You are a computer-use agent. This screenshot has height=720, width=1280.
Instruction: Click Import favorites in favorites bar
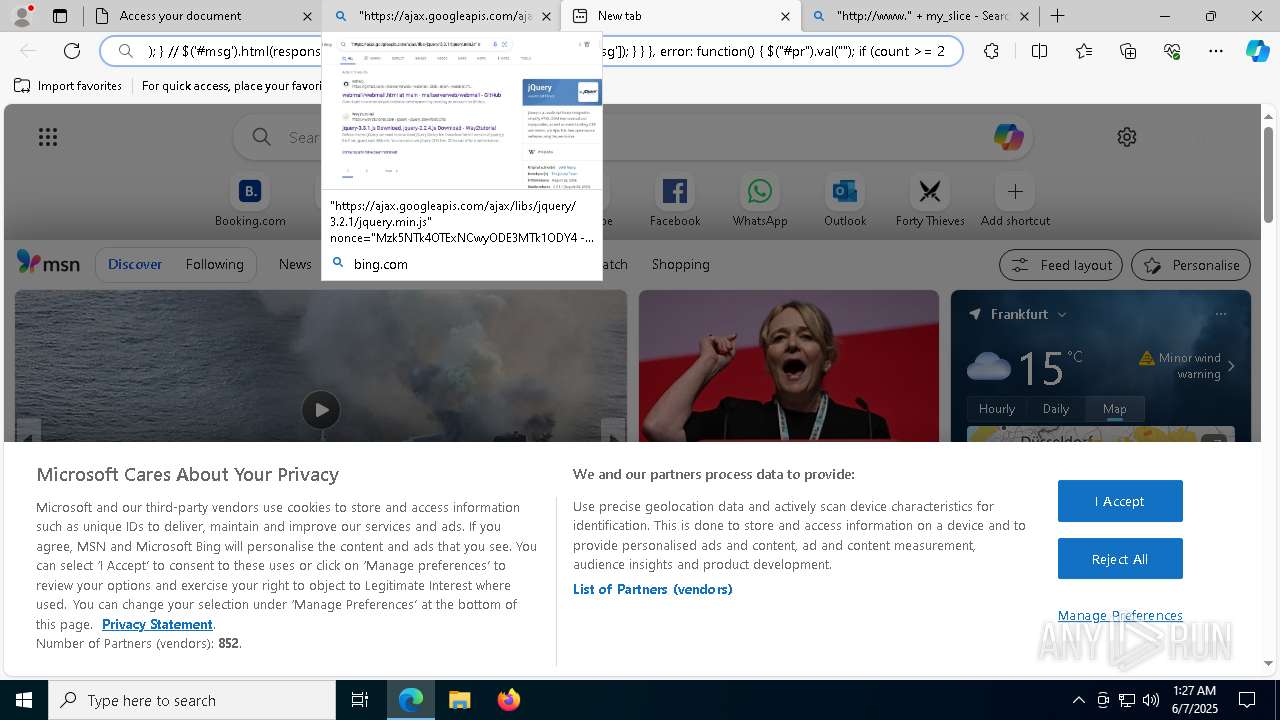point(68,86)
